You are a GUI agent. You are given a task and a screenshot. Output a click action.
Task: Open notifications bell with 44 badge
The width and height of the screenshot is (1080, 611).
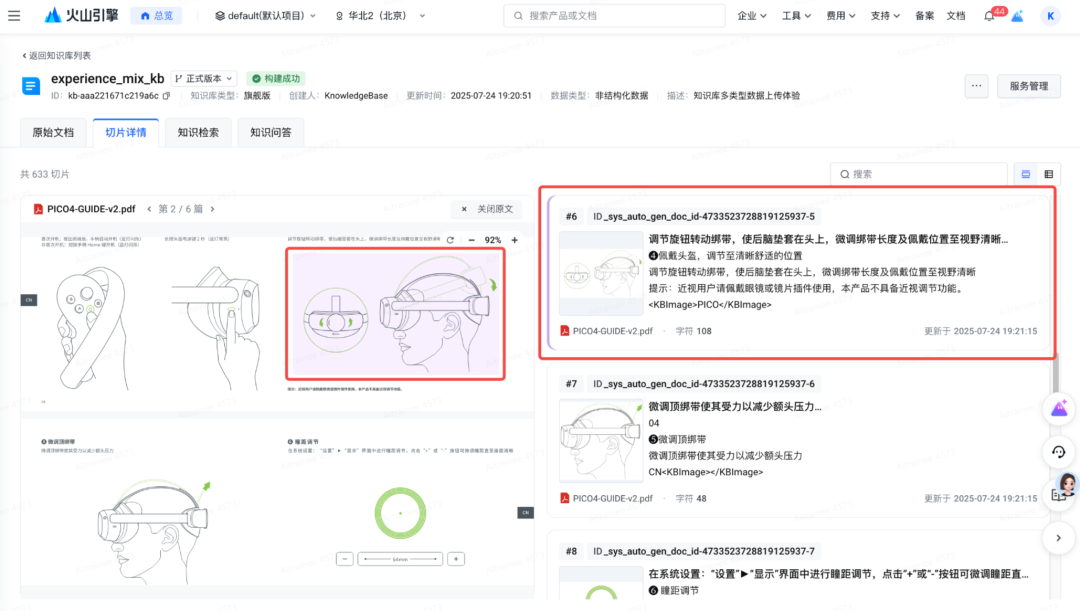[x=990, y=15]
